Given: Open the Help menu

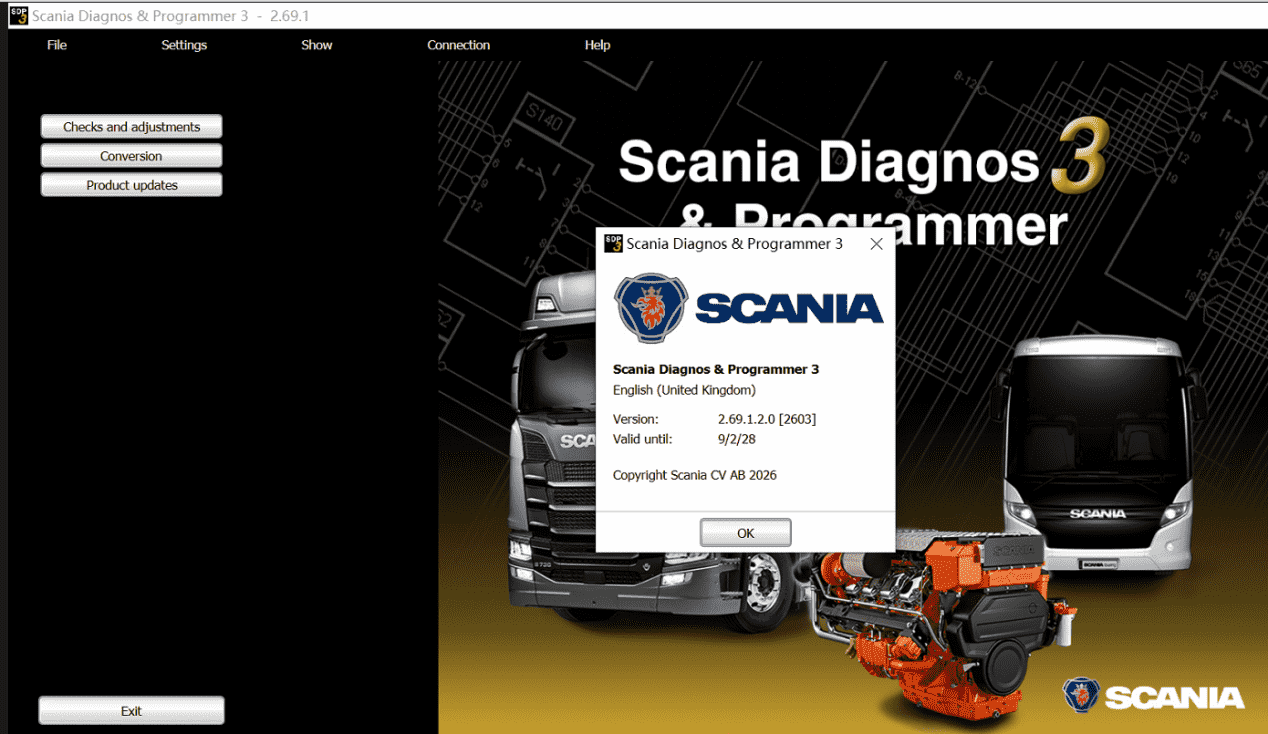Looking at the screenshot, I should 597,45.
